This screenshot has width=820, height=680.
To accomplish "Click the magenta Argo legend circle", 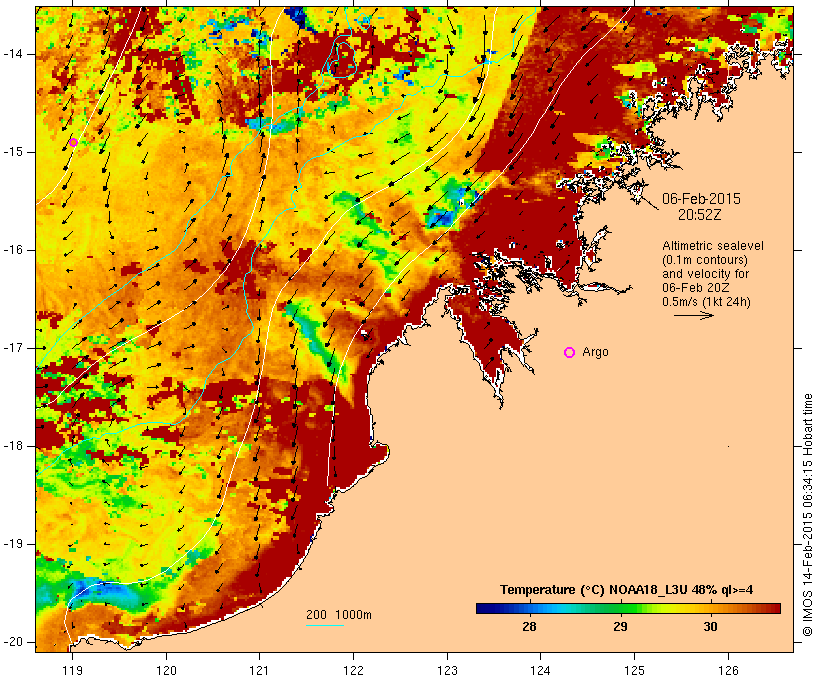I will 570,353.
